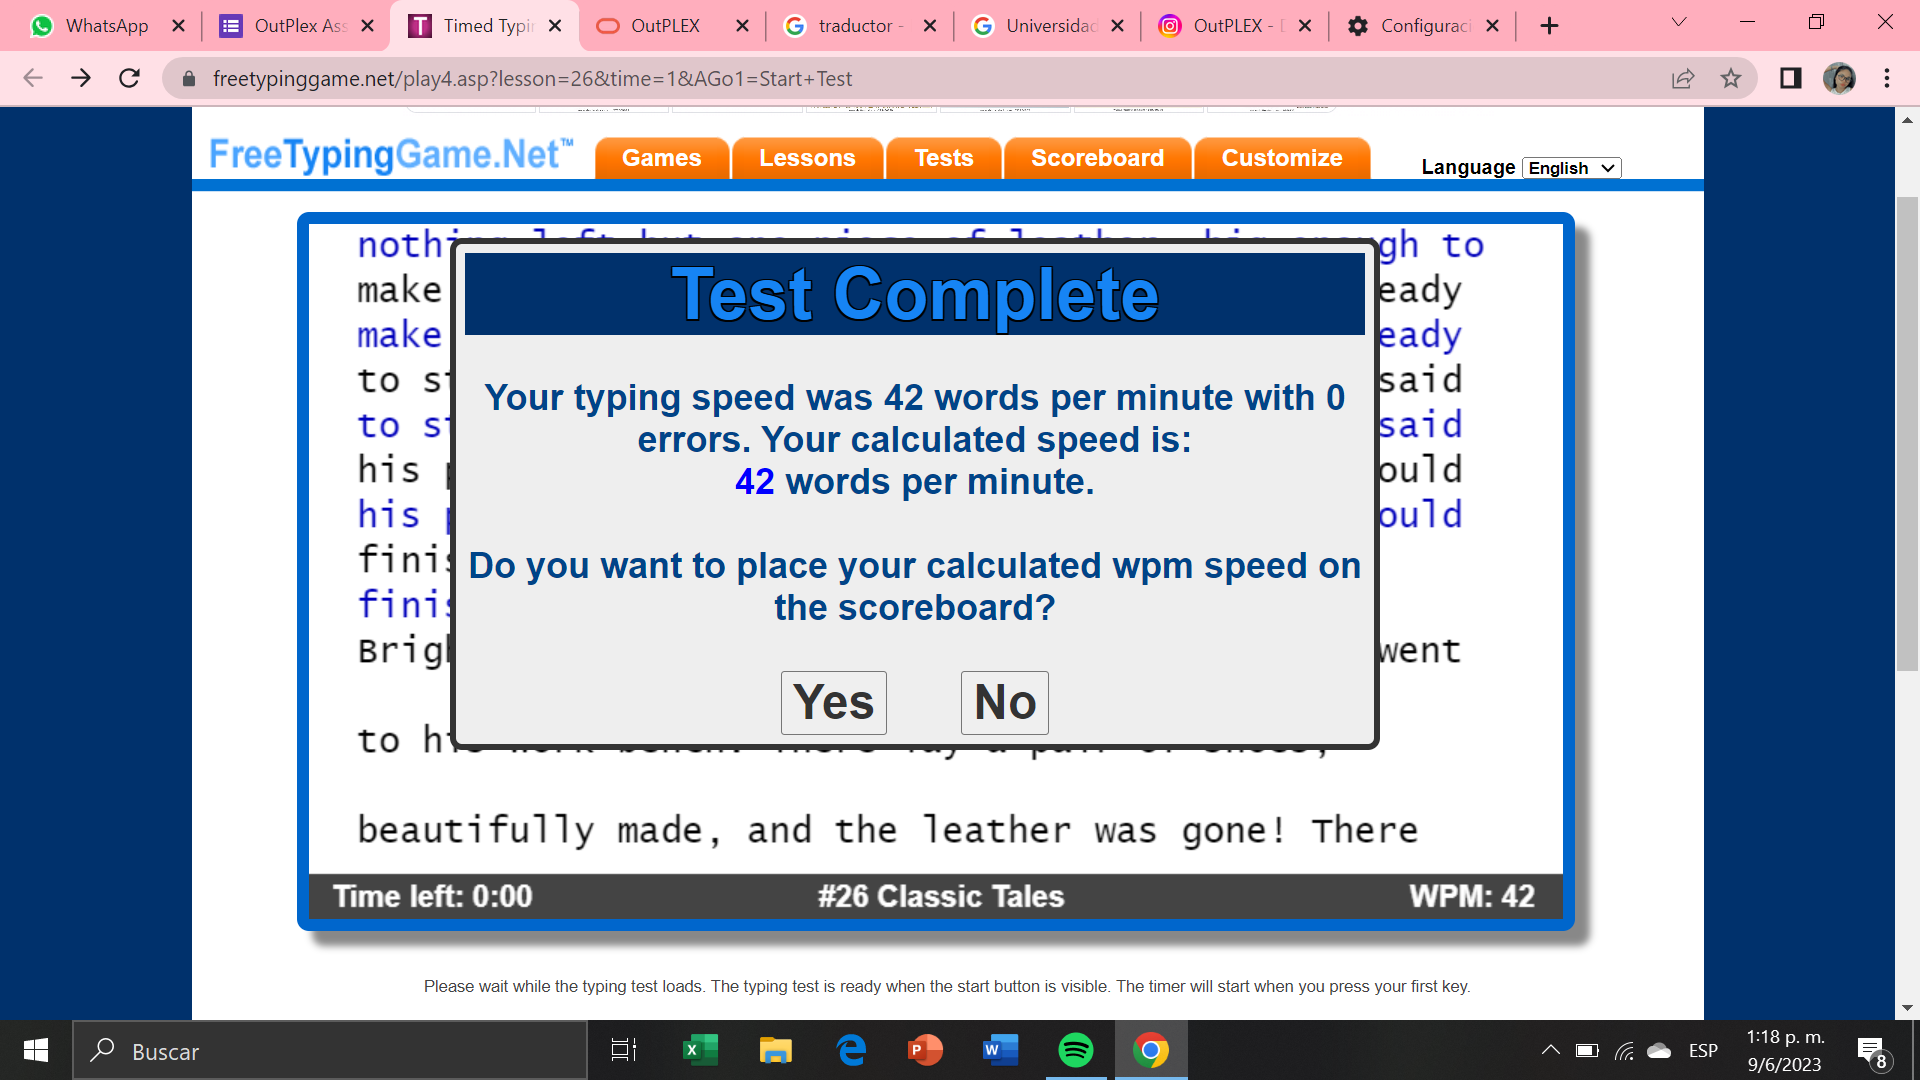1920x1080 pixels.
Task: Toggle the browser side panel
Action: (1790, 78)
